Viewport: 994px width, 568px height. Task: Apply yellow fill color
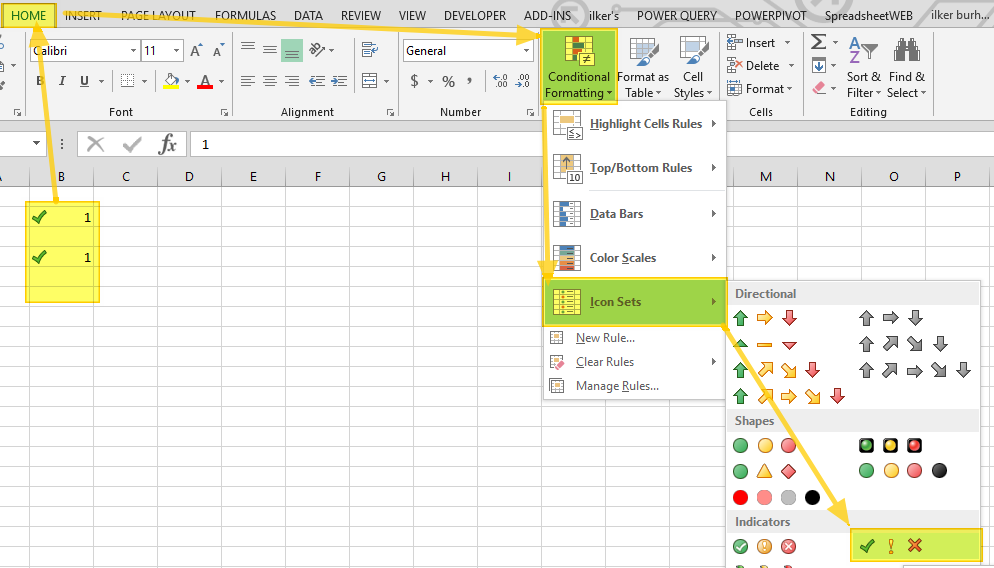[171, 81]
